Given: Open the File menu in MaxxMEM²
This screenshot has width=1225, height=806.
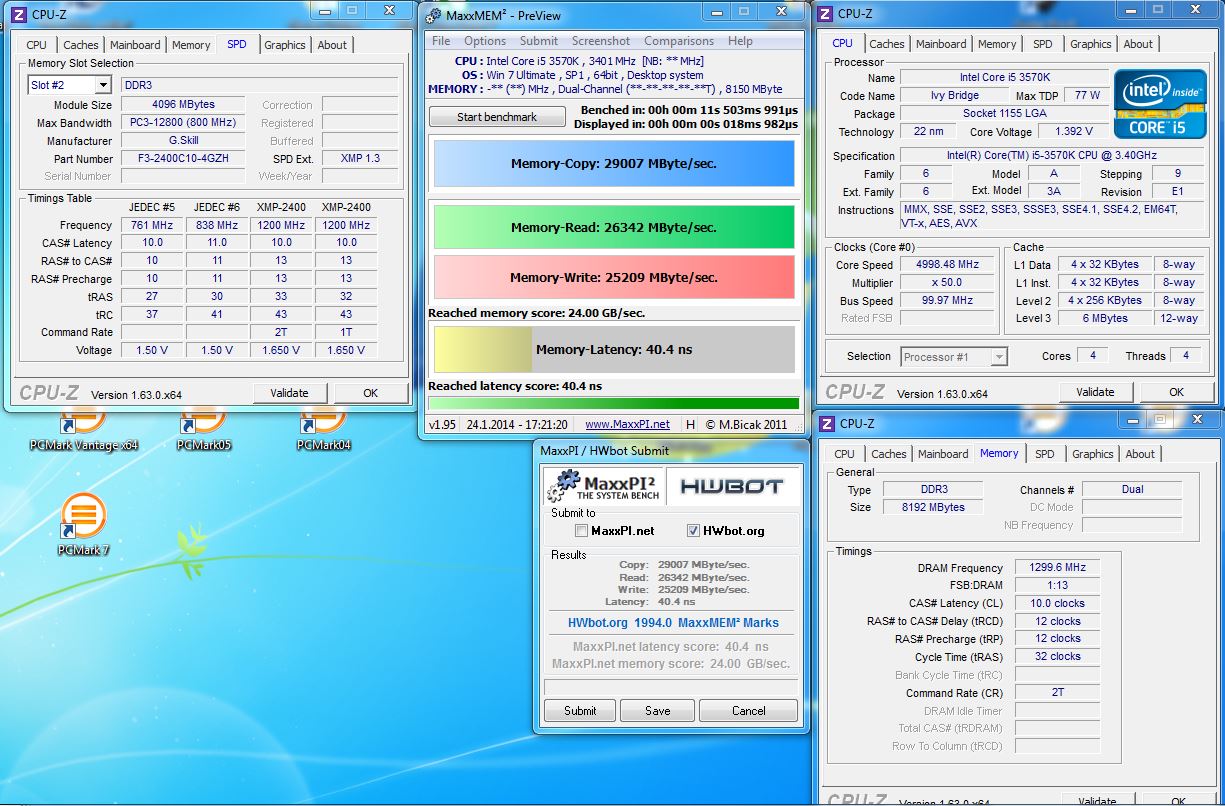Looking at the screenshot, I should point(441,41).
